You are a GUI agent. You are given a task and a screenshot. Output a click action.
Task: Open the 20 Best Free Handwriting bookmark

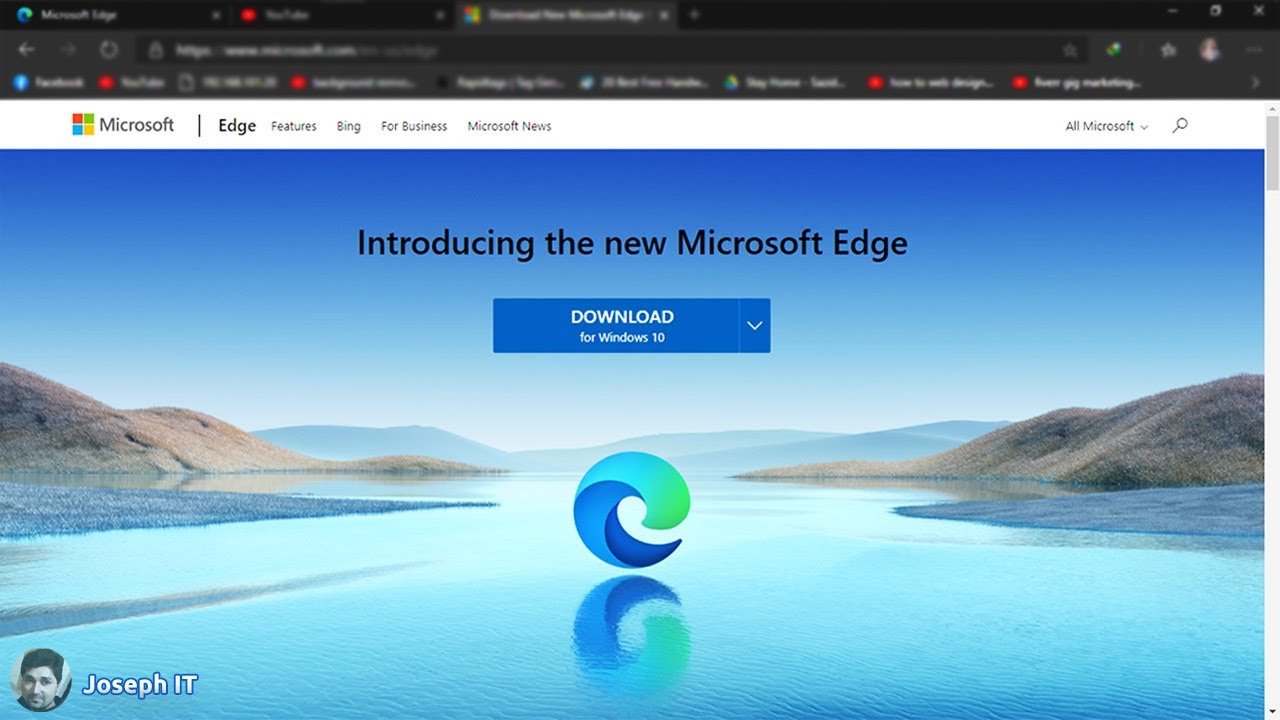point(645,83)
